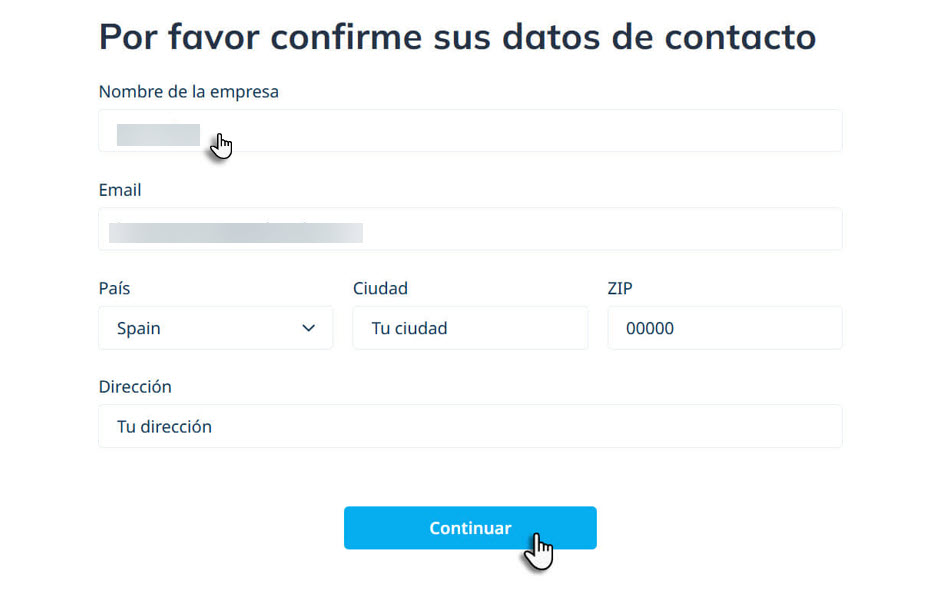This screenshot has height=612, width=946.
Task: Click the ZIP label text
Action: click(x=620, y=288)
